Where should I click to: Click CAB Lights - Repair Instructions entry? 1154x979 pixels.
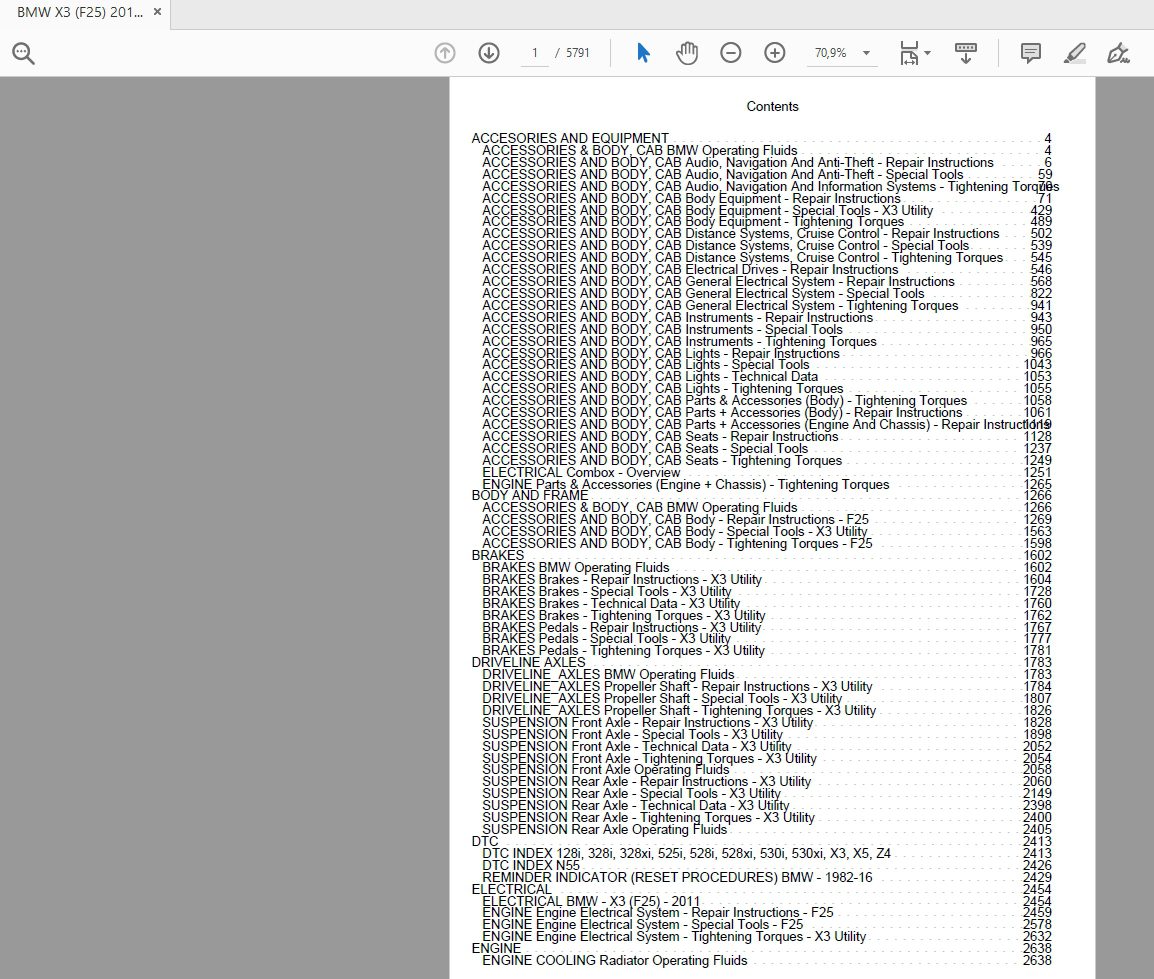(661, 353)
